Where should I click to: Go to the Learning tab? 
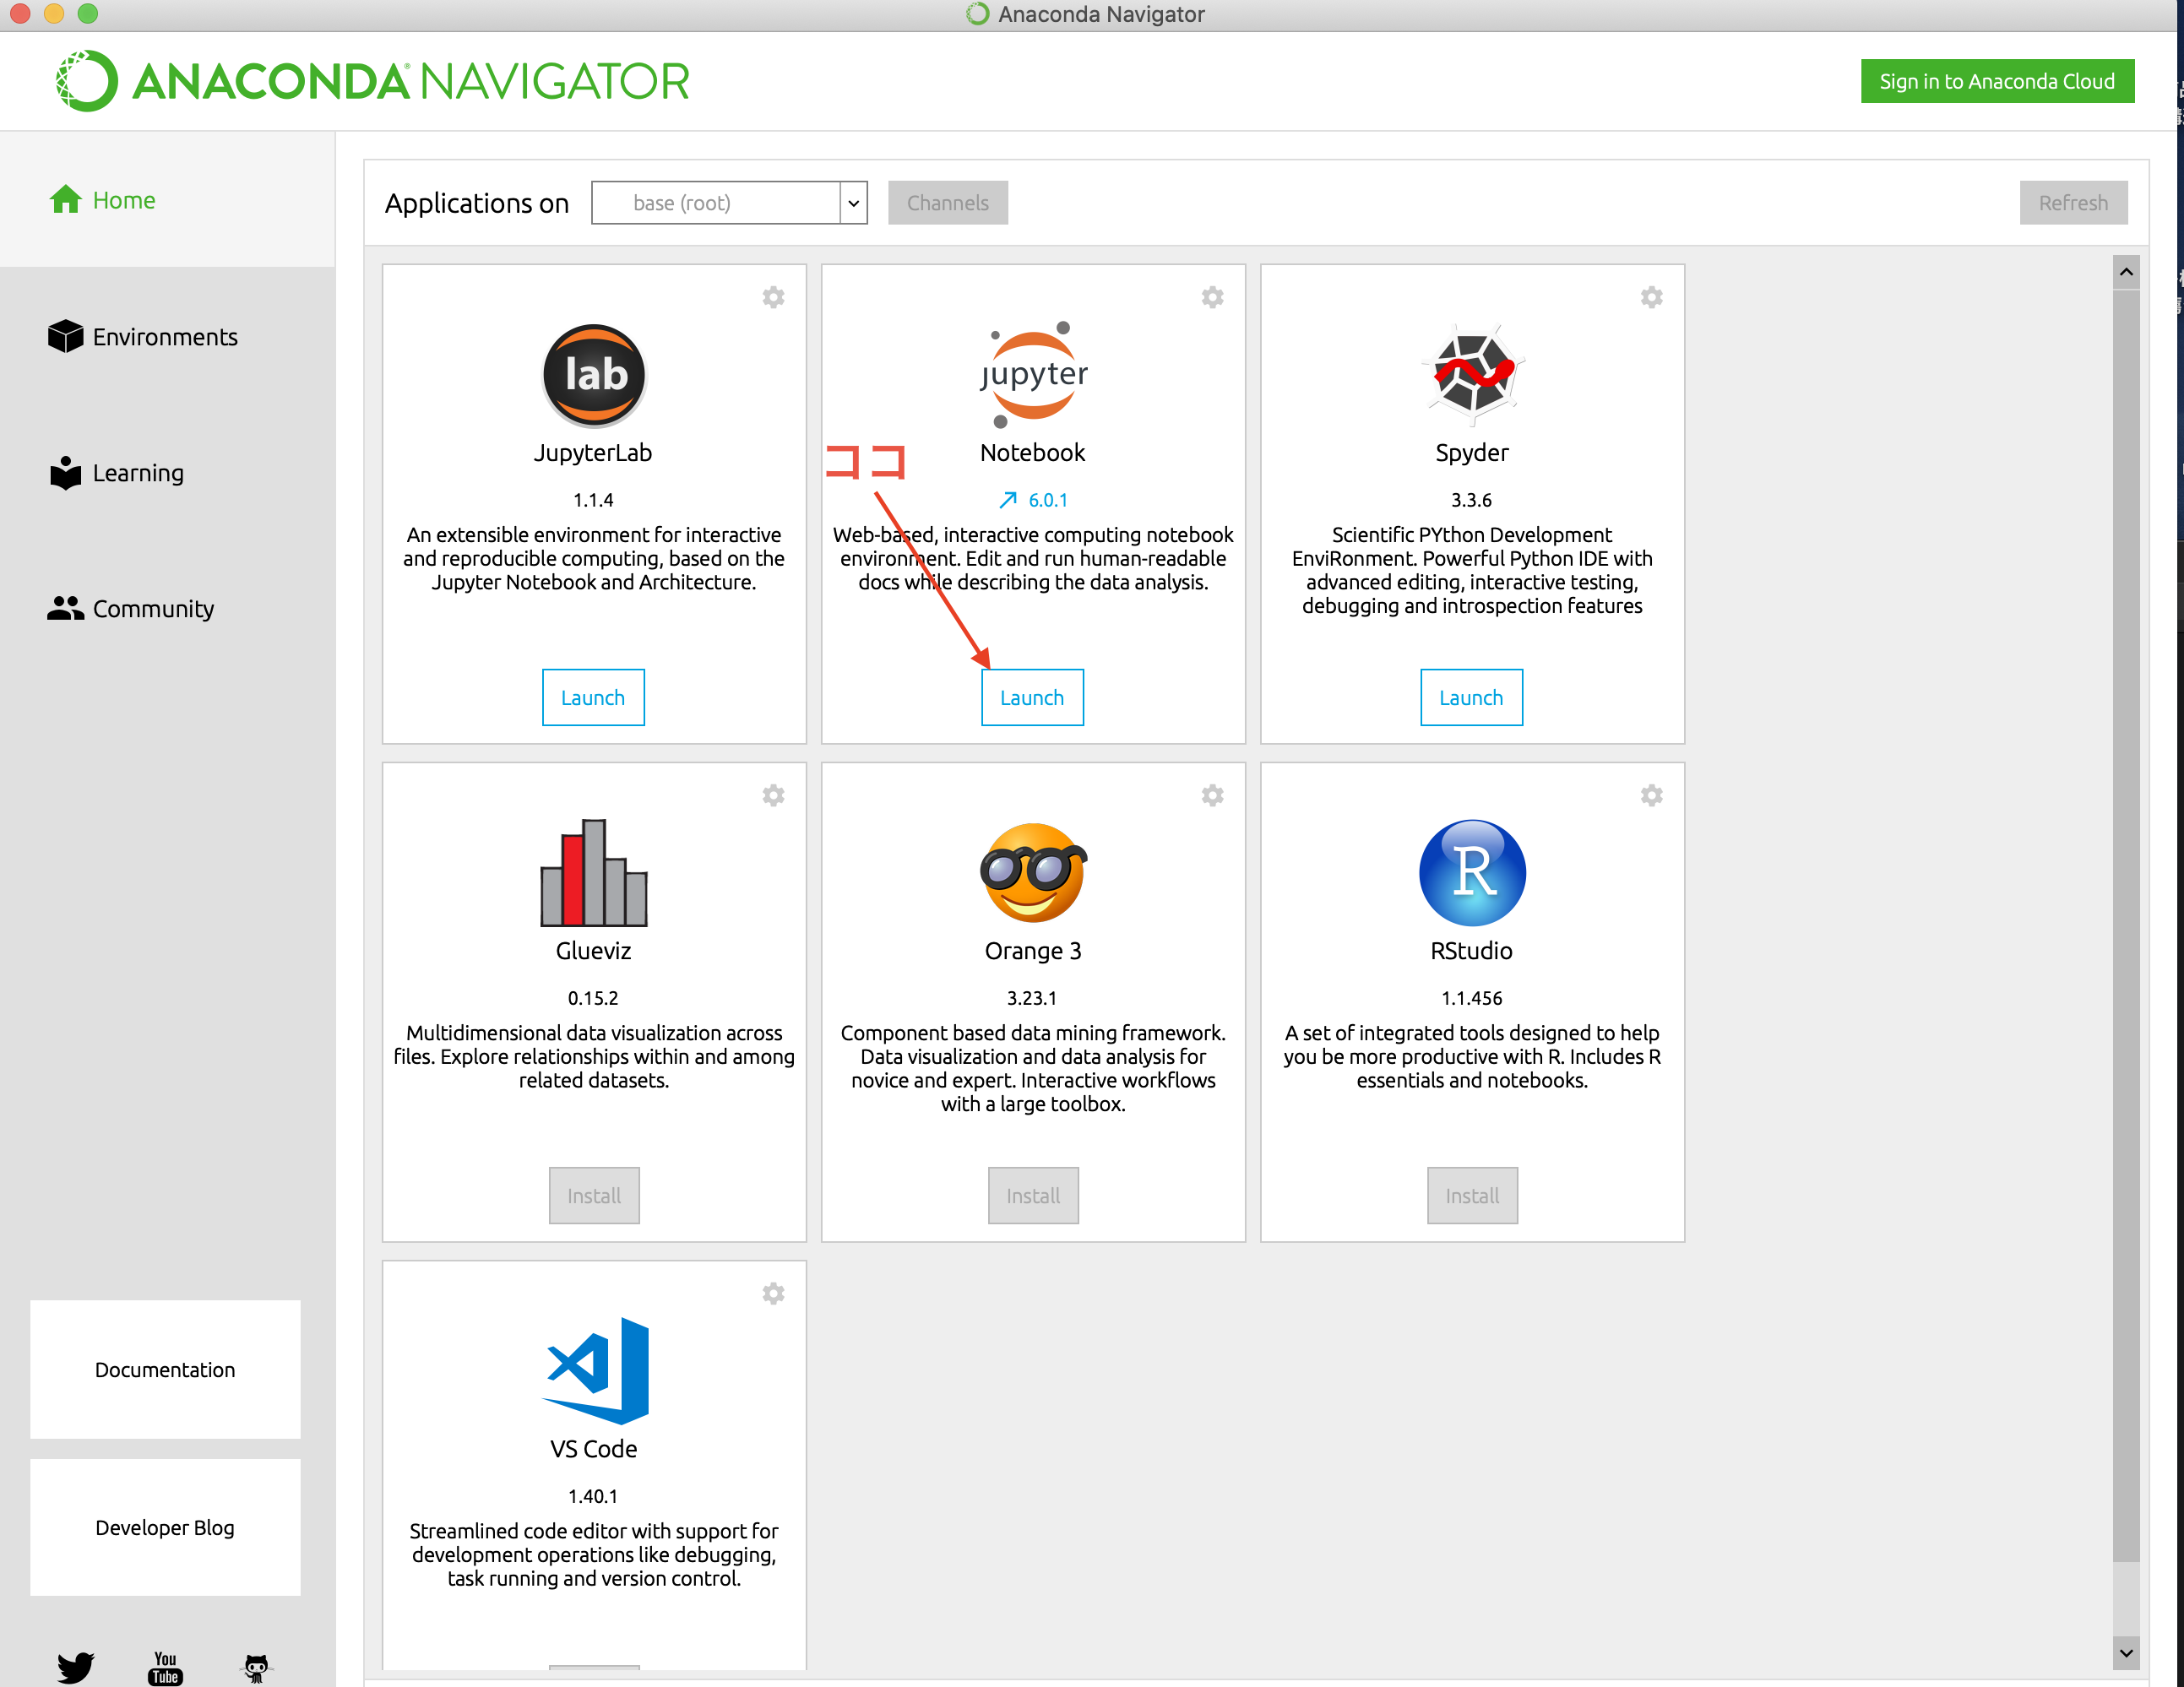[x=138, y=473]
